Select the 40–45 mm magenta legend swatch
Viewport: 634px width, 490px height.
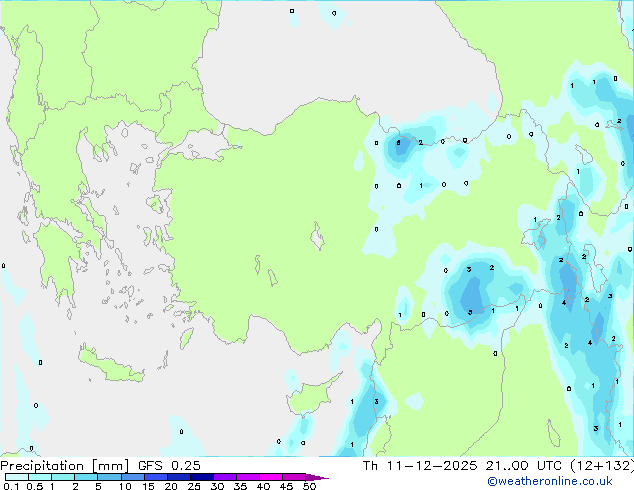click(271, 477)
